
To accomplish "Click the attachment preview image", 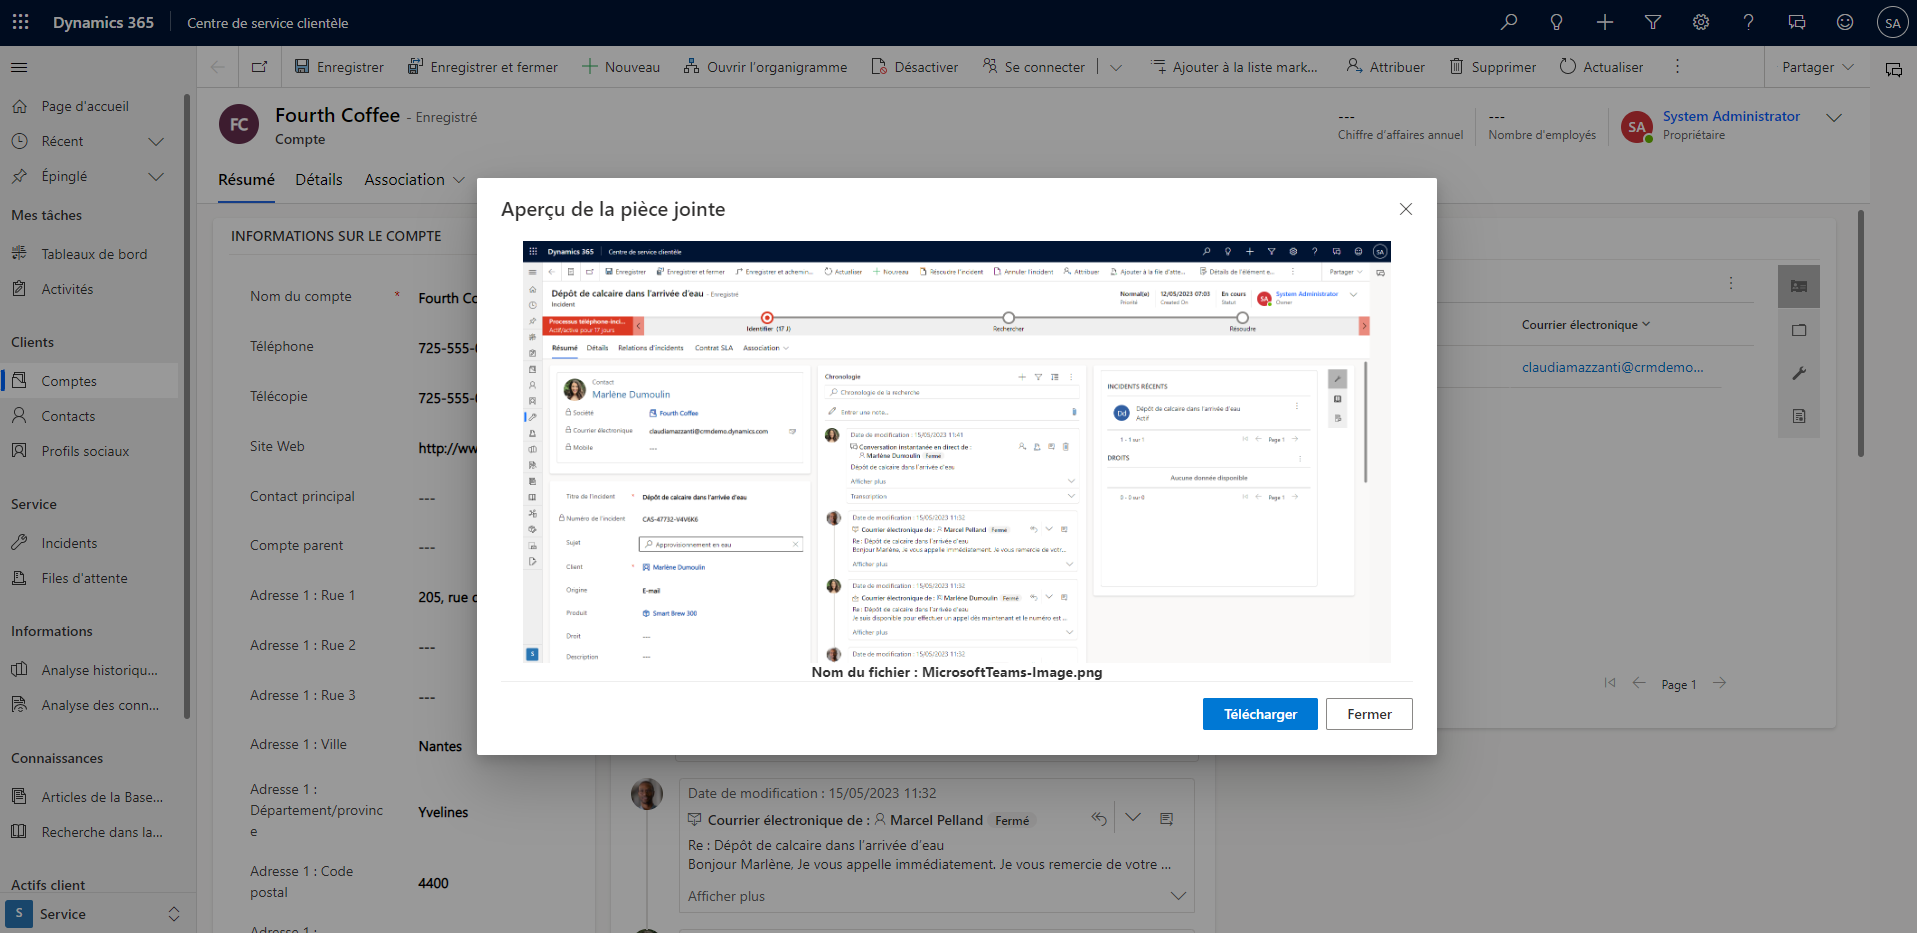I will [956, 451].
